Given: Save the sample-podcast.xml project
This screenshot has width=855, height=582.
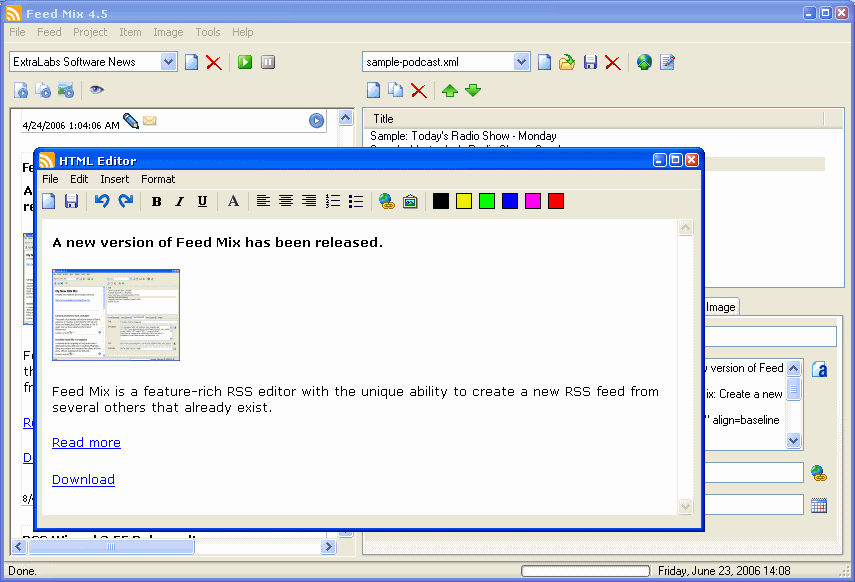Looking at the screenshot, I should [x=590, y=62].
